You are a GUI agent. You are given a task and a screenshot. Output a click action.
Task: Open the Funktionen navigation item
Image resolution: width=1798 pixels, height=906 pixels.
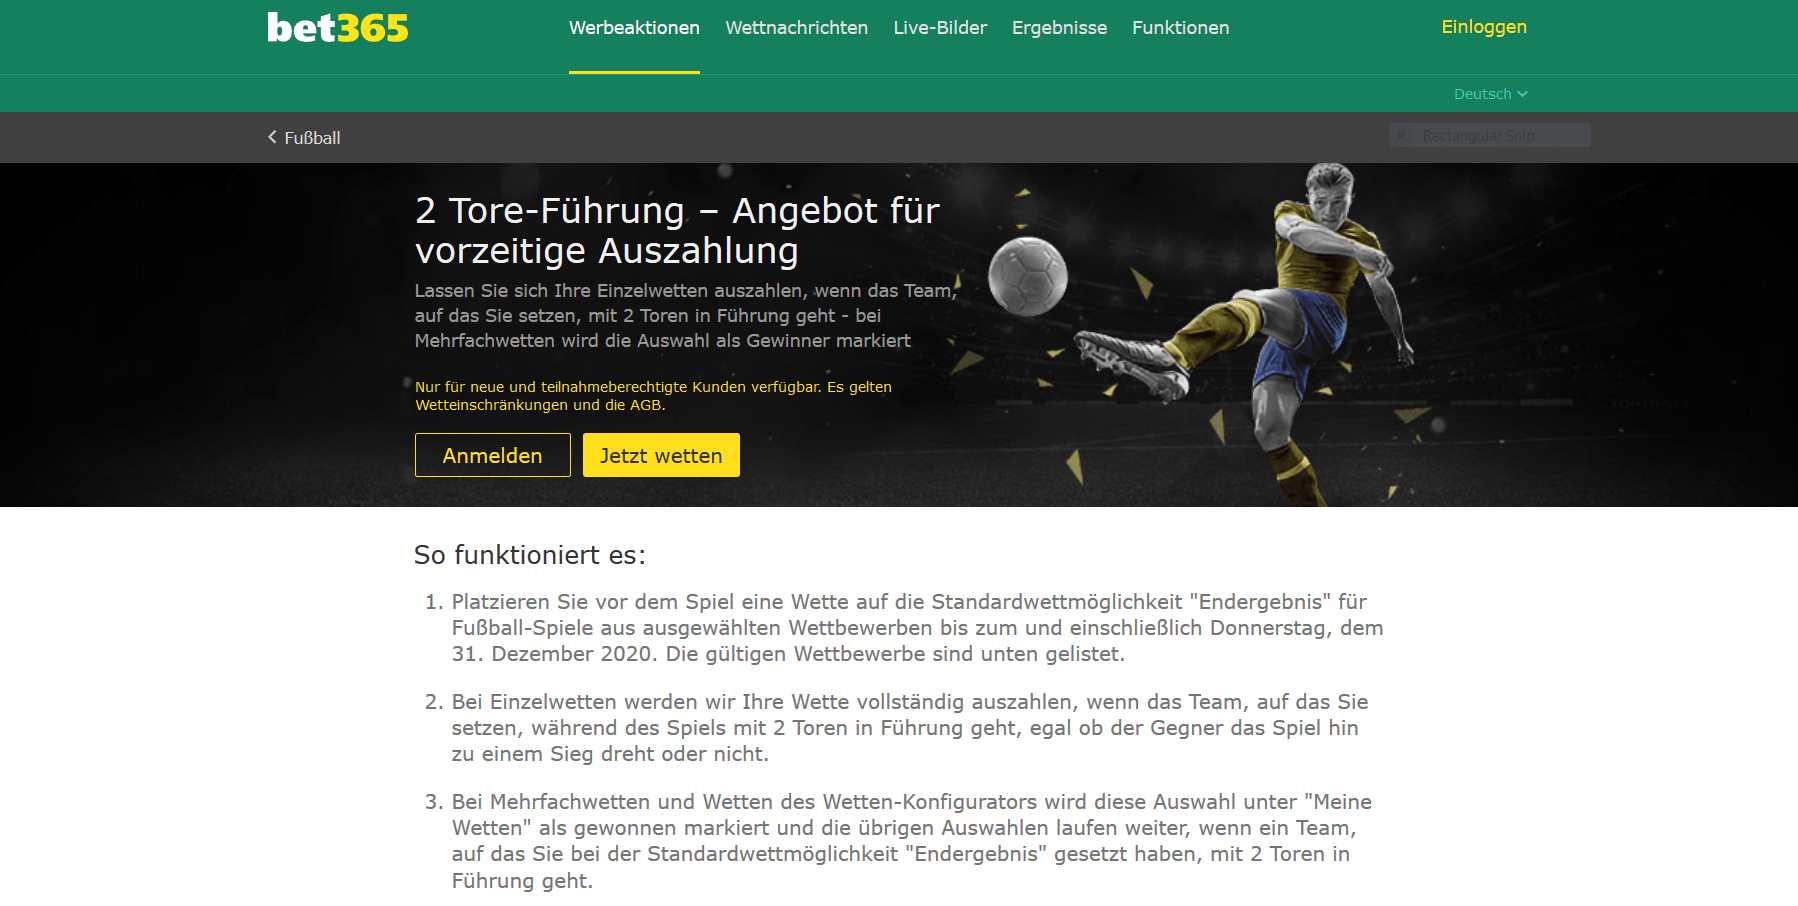coord(1180,28)
